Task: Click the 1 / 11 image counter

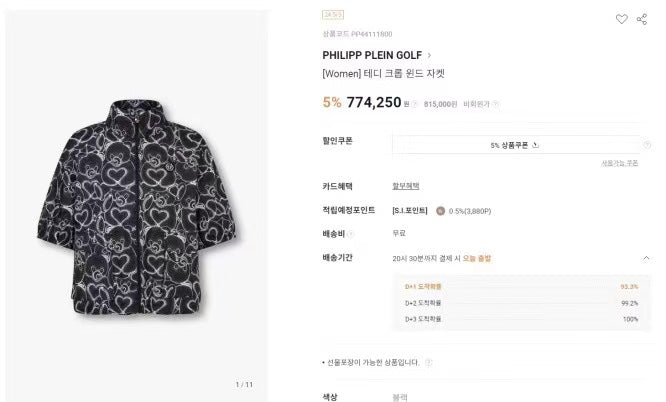Action: coord(244,384)
